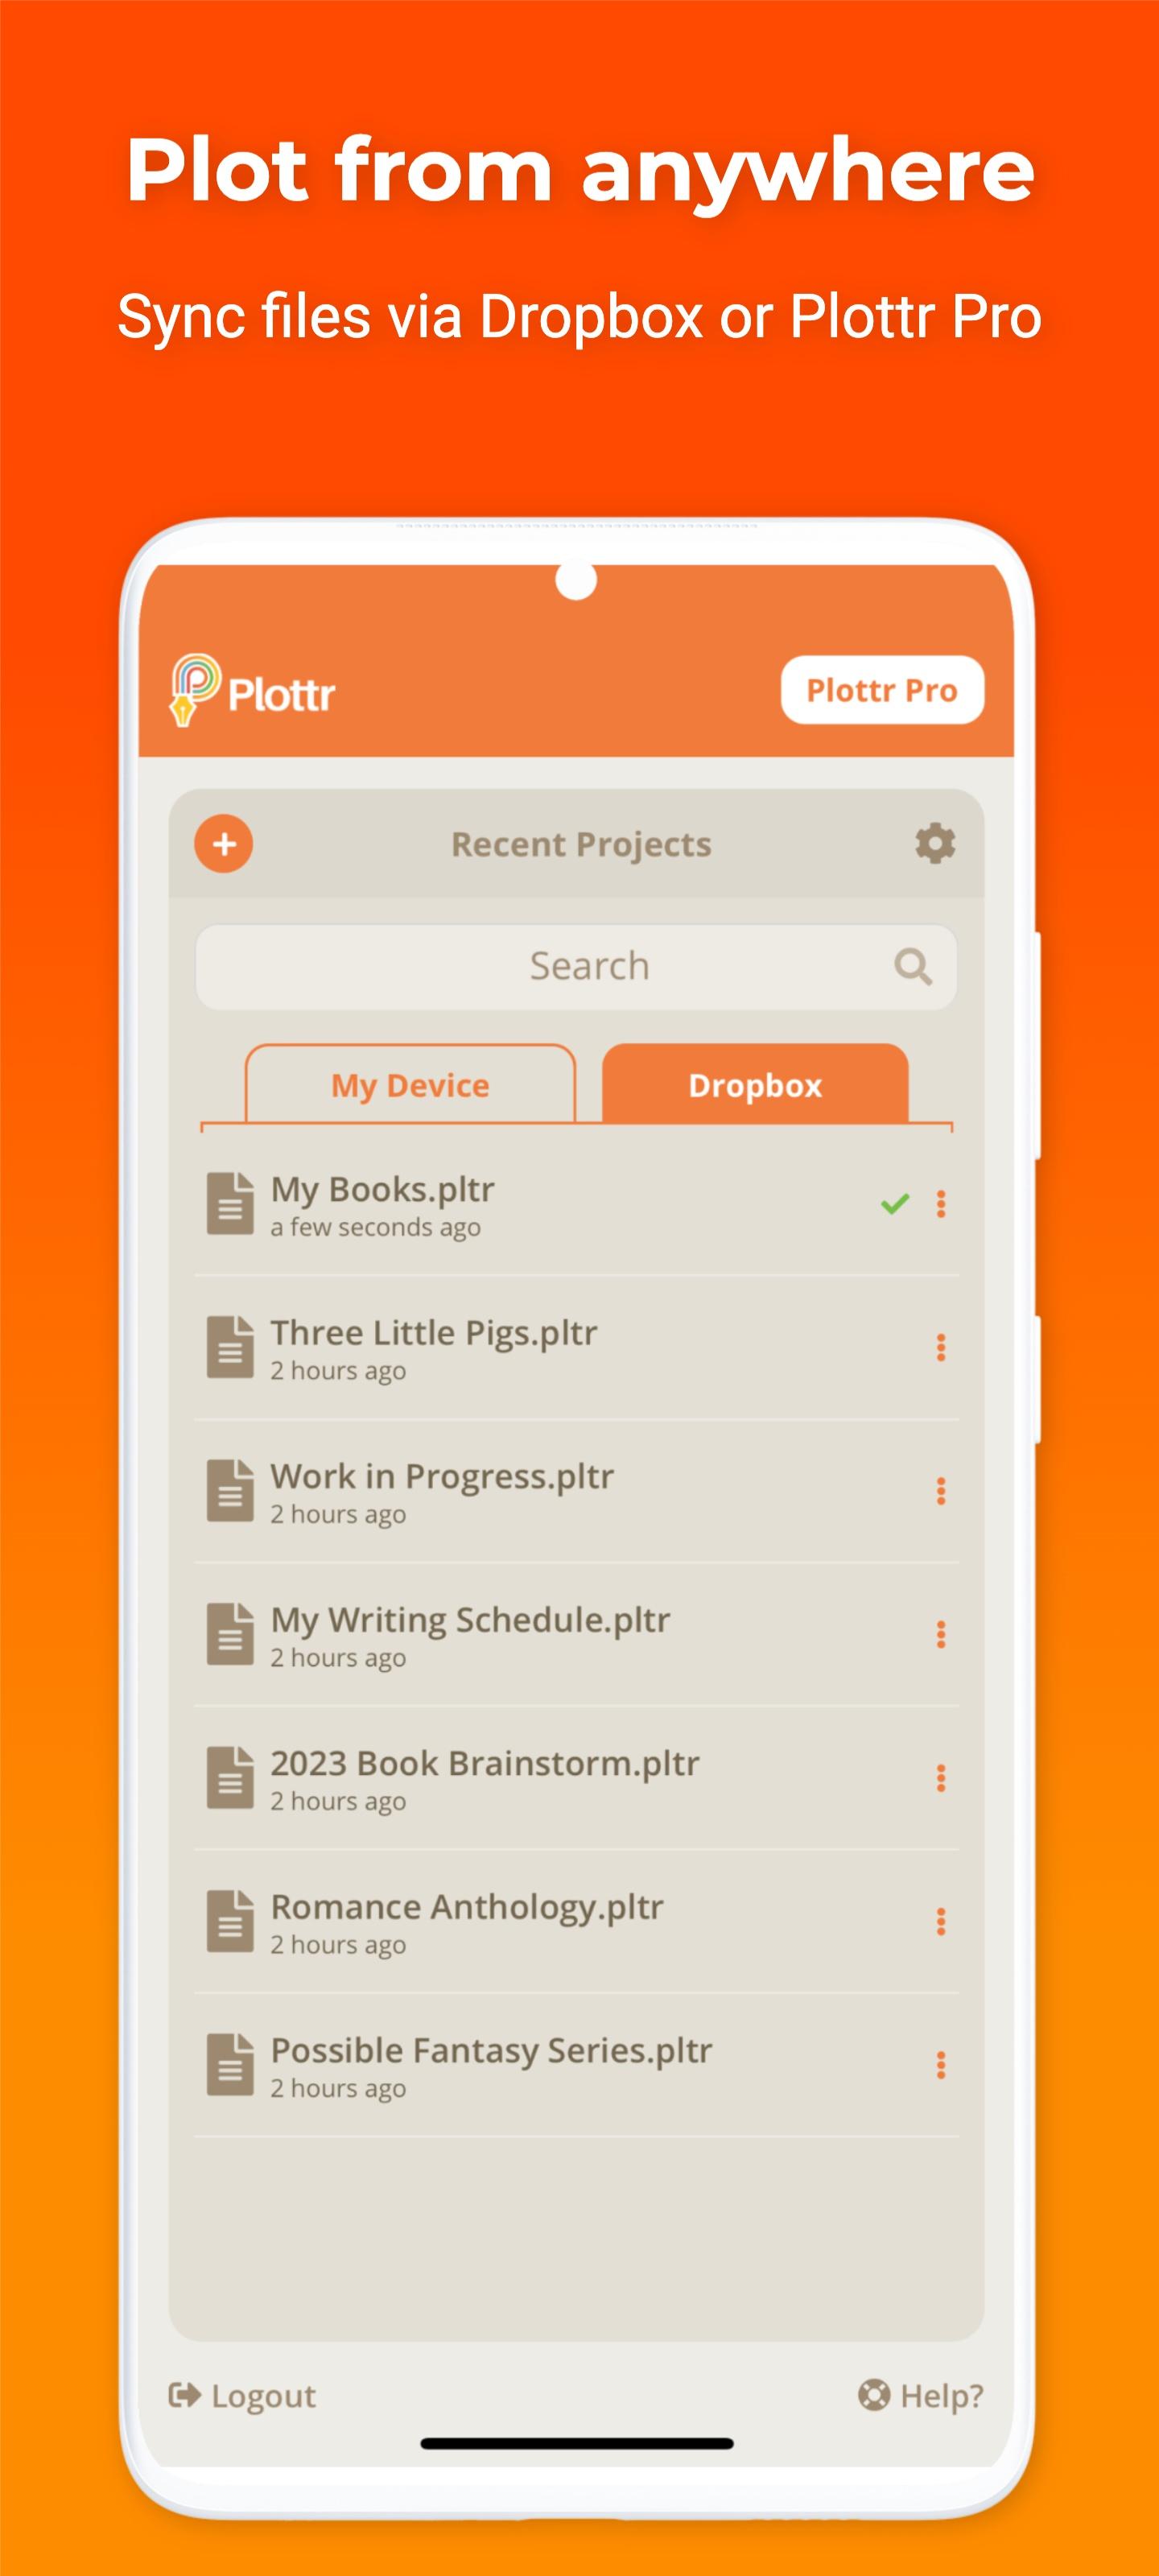Click the Plottr logo in header

(252, 690)
